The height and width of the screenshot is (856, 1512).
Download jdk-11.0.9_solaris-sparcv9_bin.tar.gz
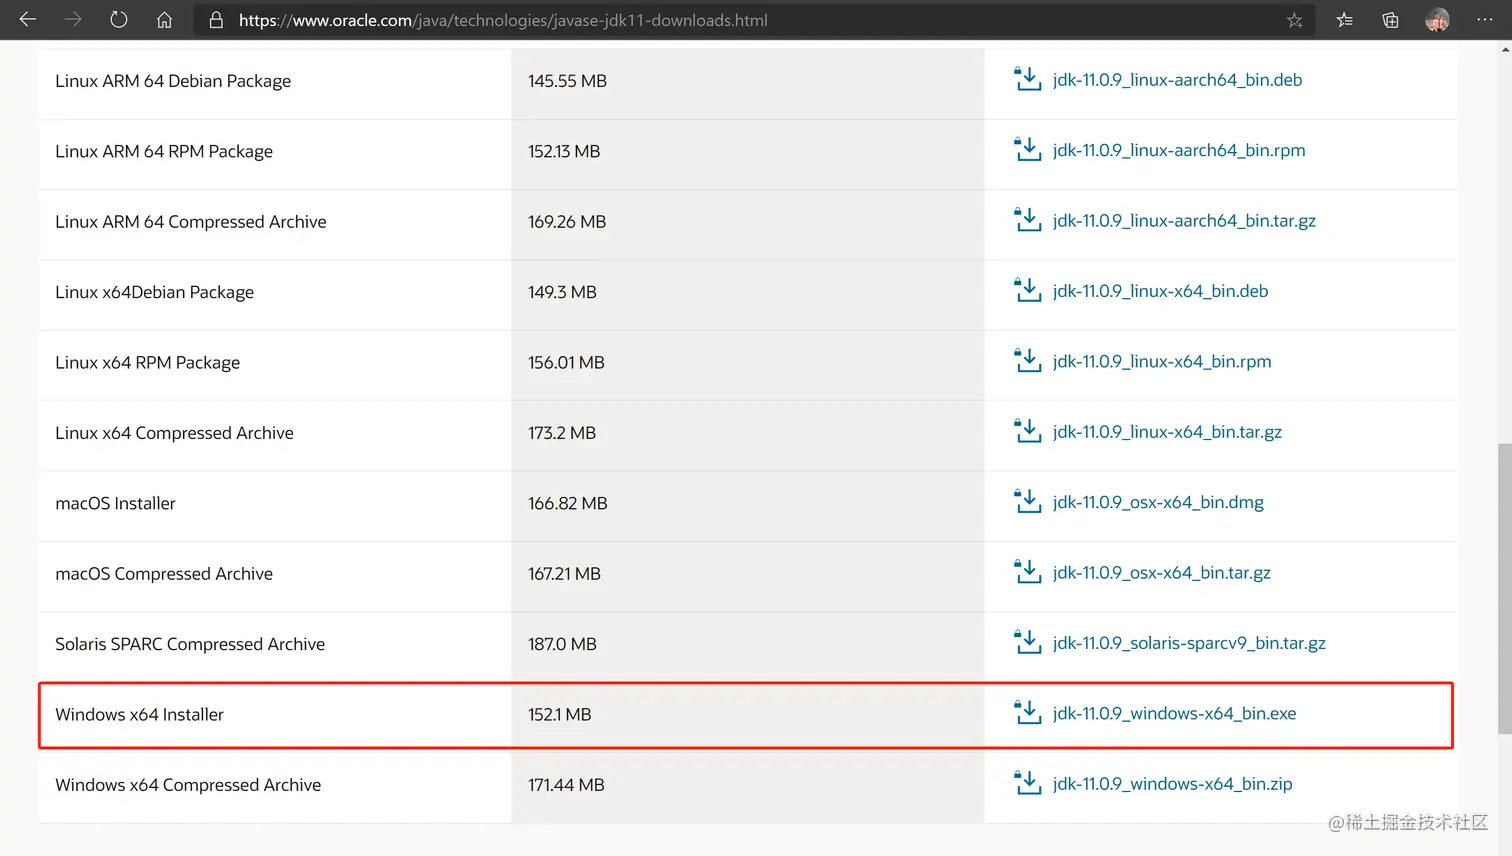tap(1189, 643)
